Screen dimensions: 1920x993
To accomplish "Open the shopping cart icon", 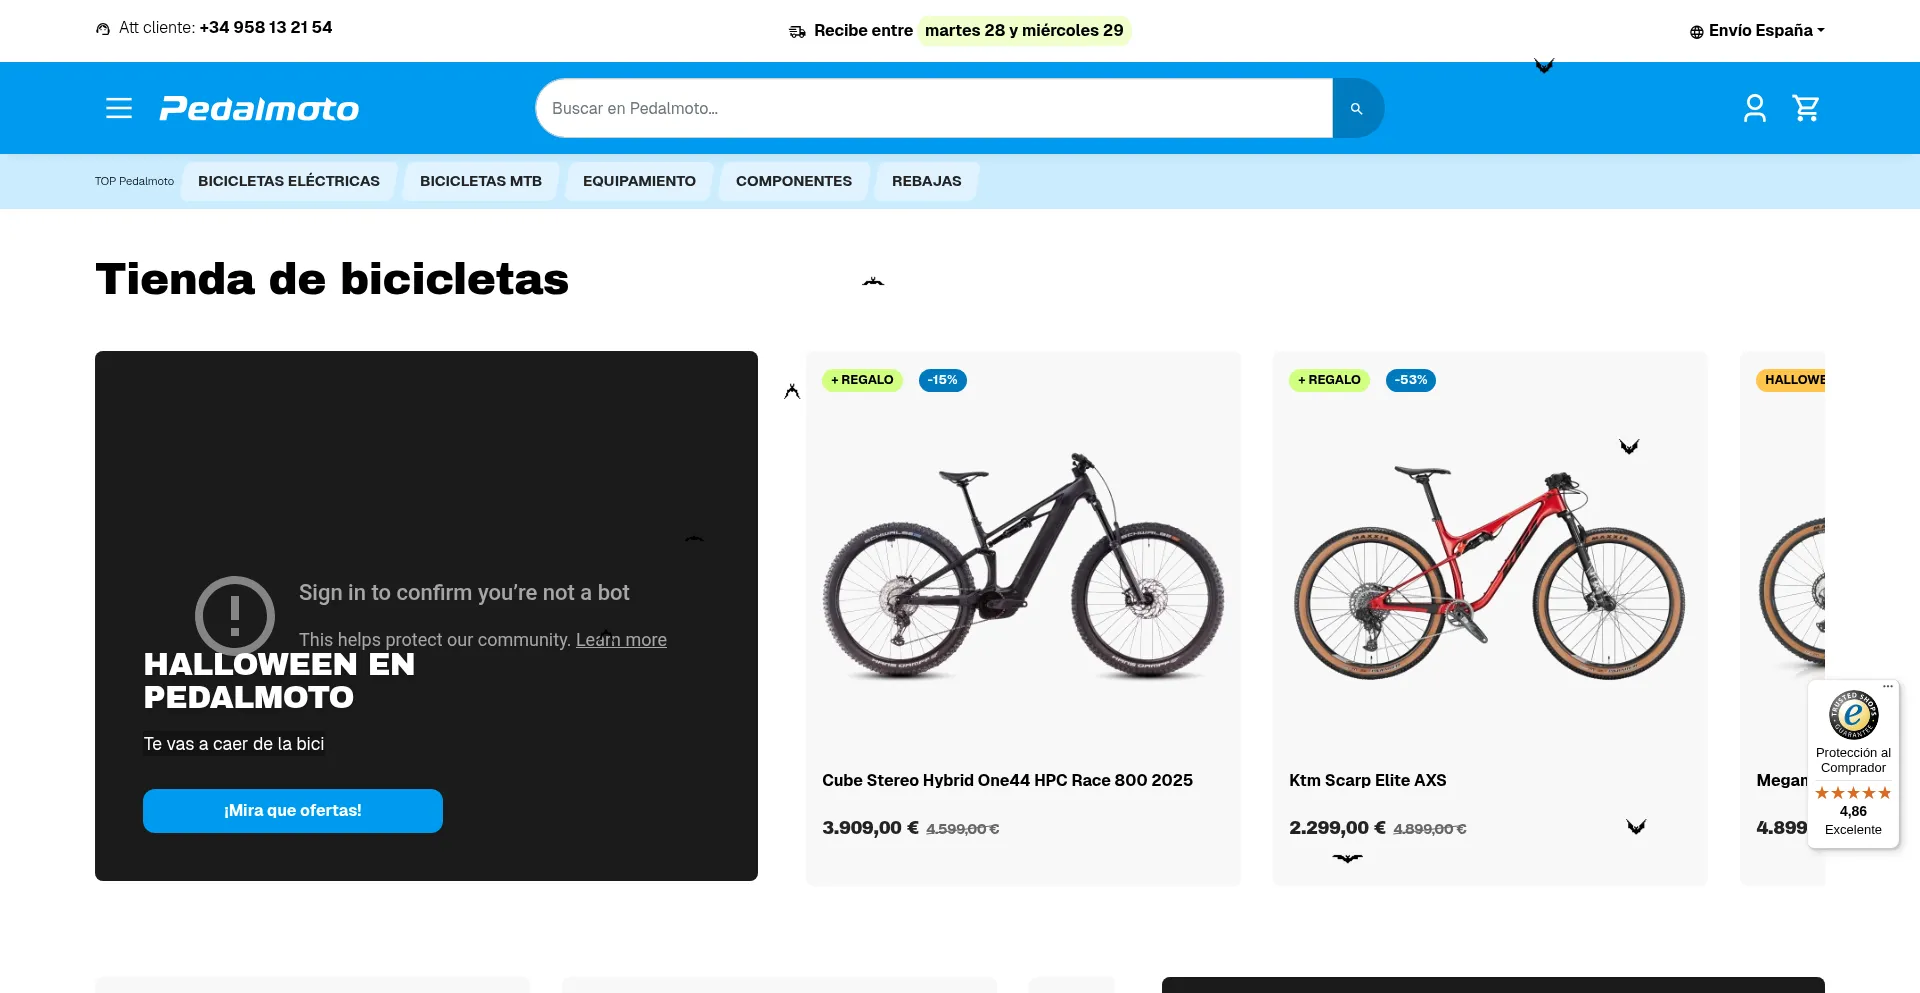I will [x=1806, y=108].
